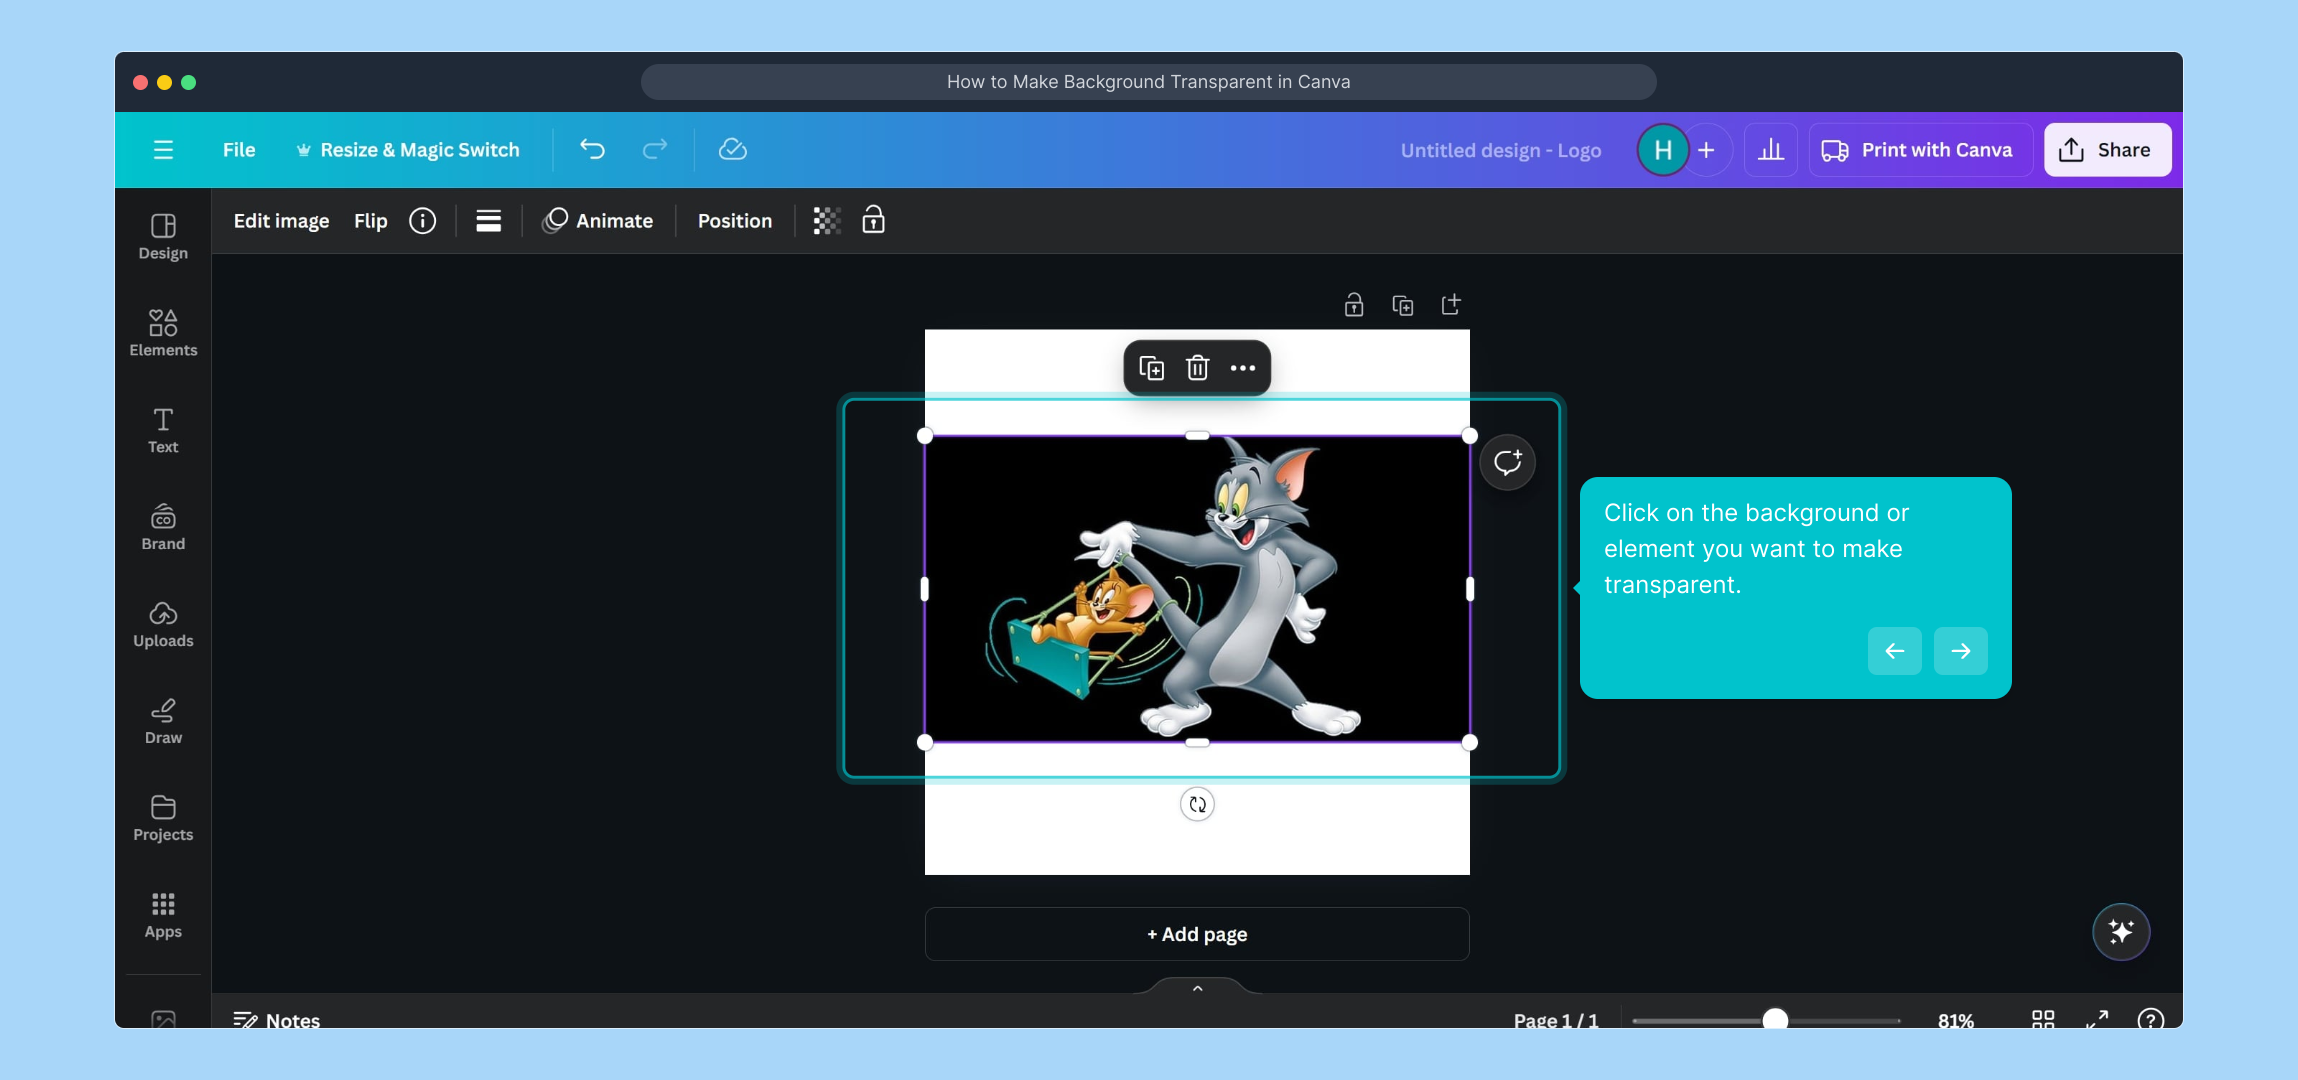2298x1080 pixels.
Task: Click the transparency checkerboard icon
Action: (x=826, y=221)
